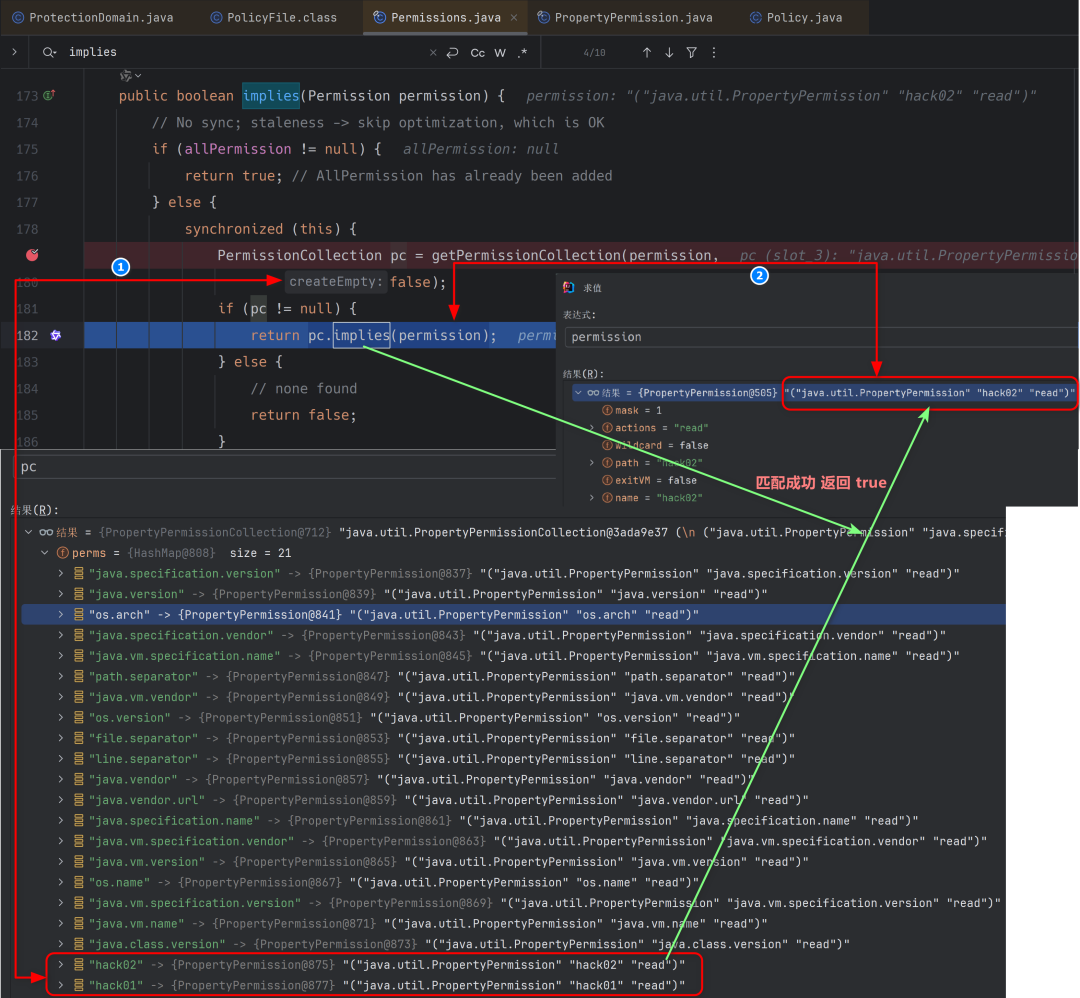Click the "4/10" match counter
This screenshot has width=1080, height=998.
point(594,52)
